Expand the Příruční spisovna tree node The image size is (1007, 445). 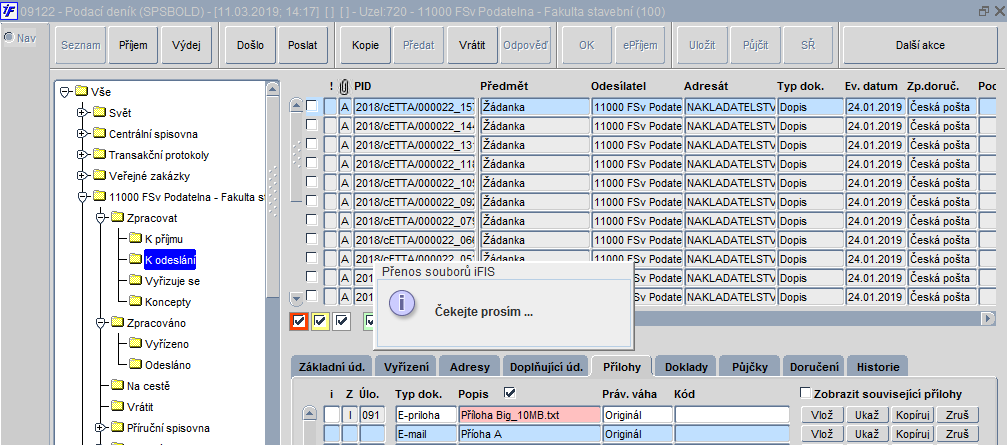(100, 427)
